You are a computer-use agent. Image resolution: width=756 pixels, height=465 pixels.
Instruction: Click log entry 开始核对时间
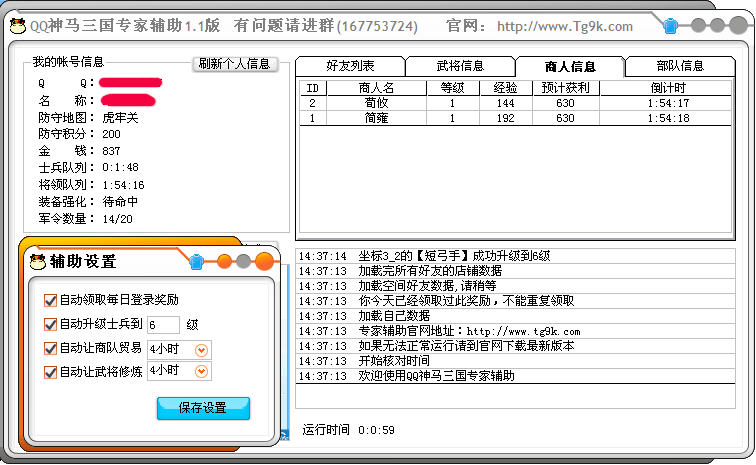click(515, 361)
